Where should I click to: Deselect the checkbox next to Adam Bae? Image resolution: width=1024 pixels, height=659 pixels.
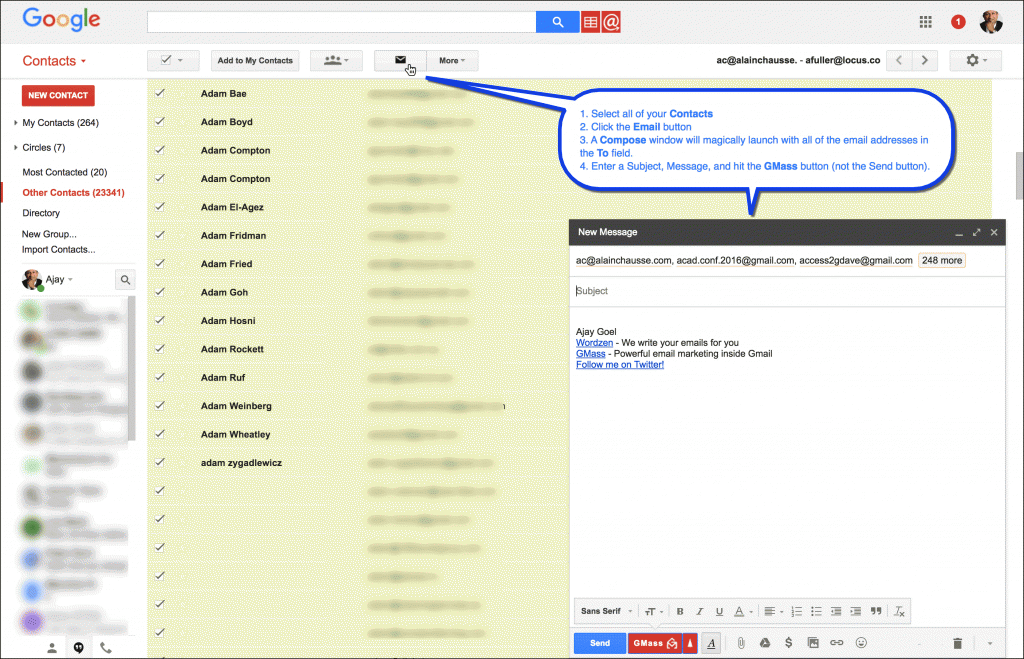[157, 93]
